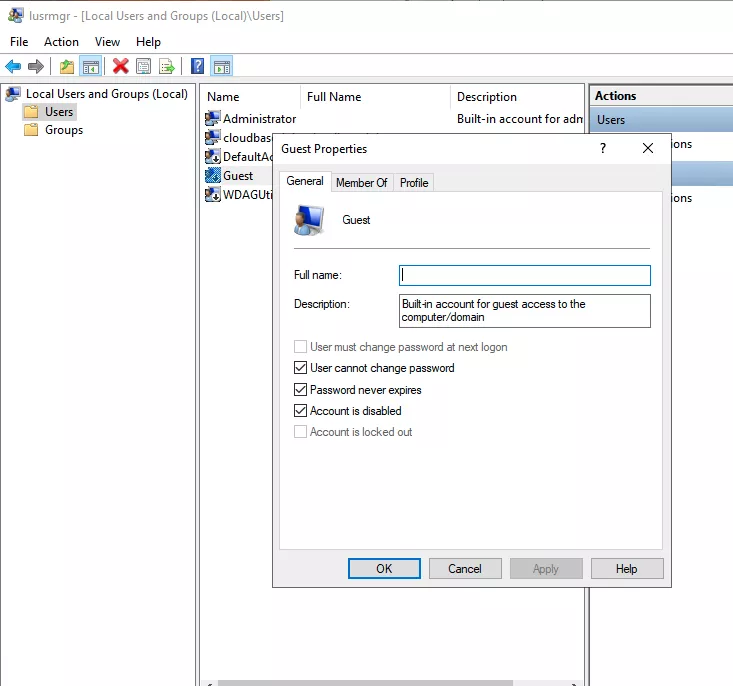Uncheck Password never expires
This screenshot has width=733, height=686.
(x=301, y=390)
